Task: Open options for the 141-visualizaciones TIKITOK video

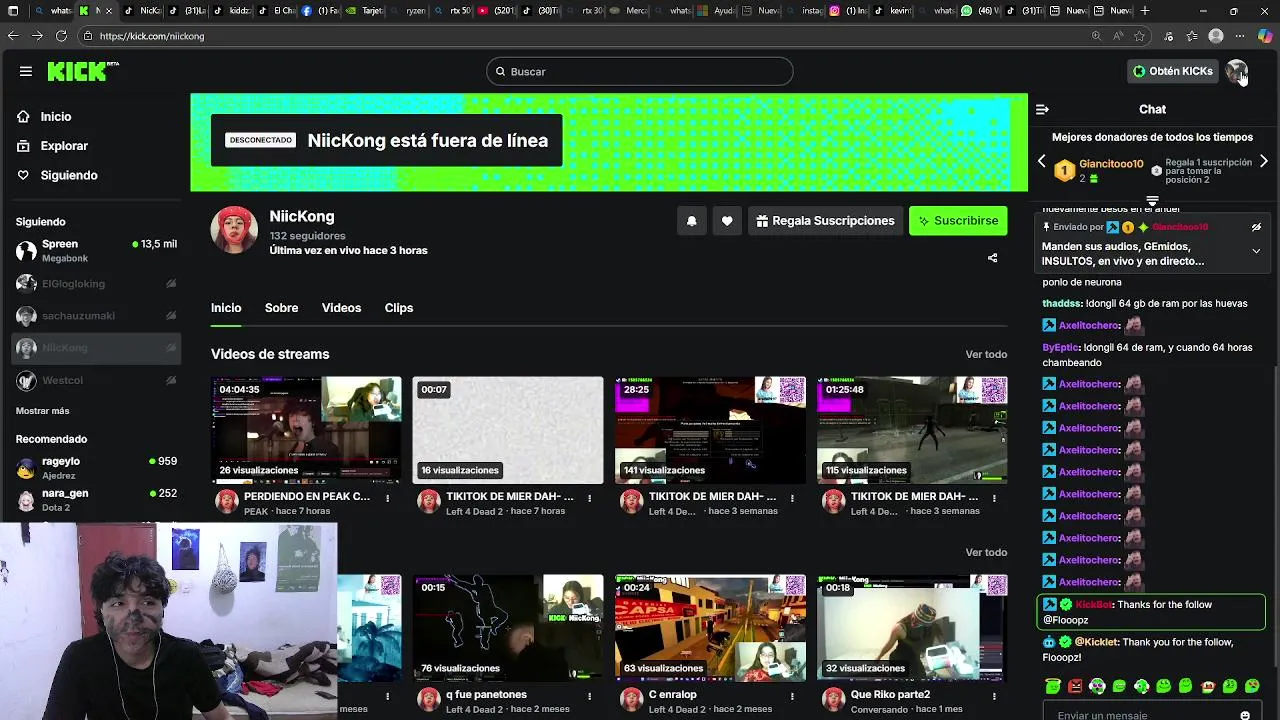Action: tap(792, 498)
